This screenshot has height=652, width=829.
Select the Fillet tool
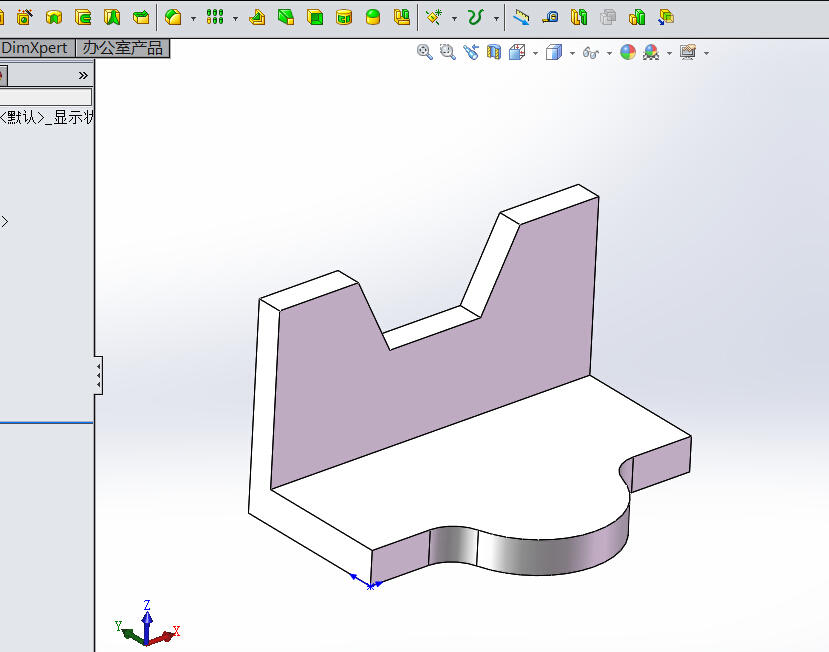coord(173,17)
